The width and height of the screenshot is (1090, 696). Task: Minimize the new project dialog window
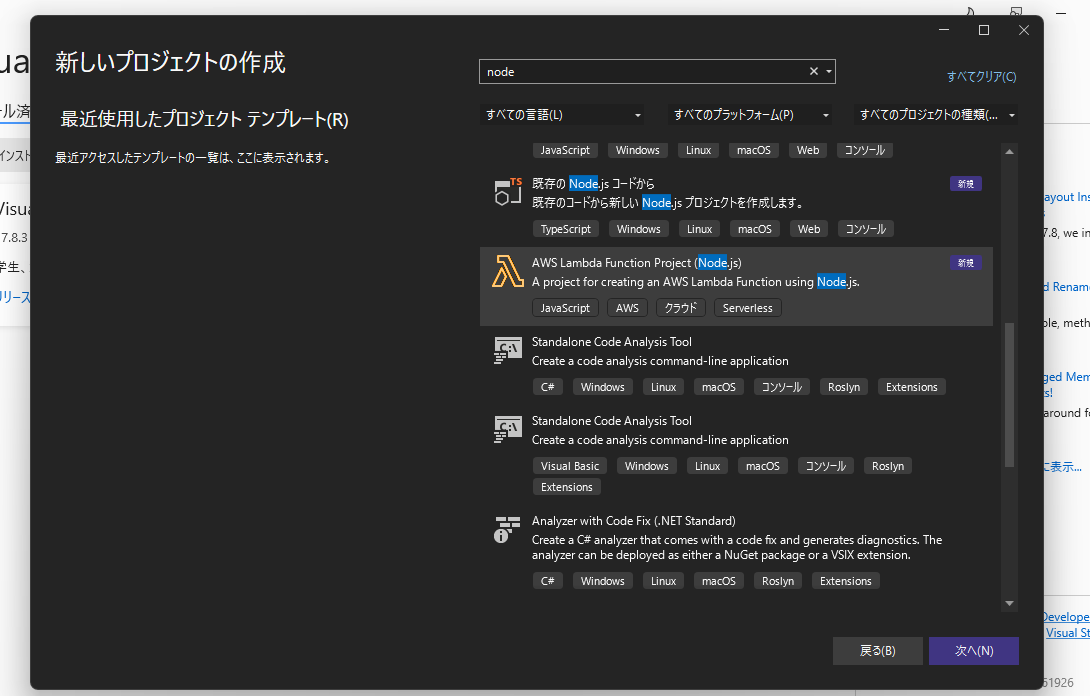(x=944, y=30)
